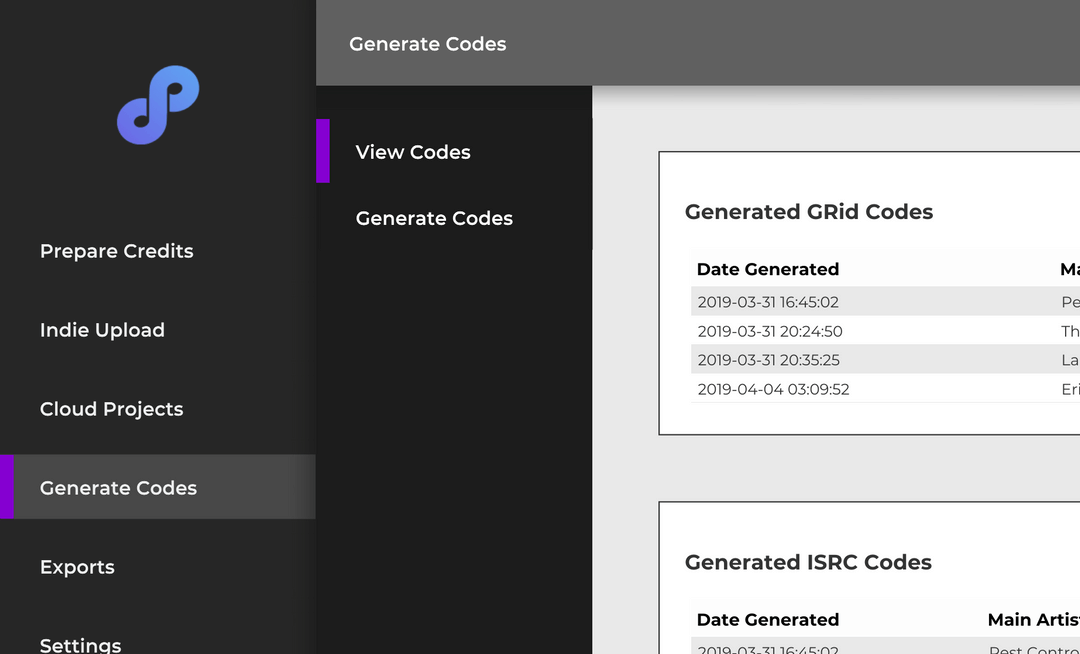Click the Generate Codes page title
Image resolution: width=1080 pixels, height=654 pixels.
click(428, 44)
